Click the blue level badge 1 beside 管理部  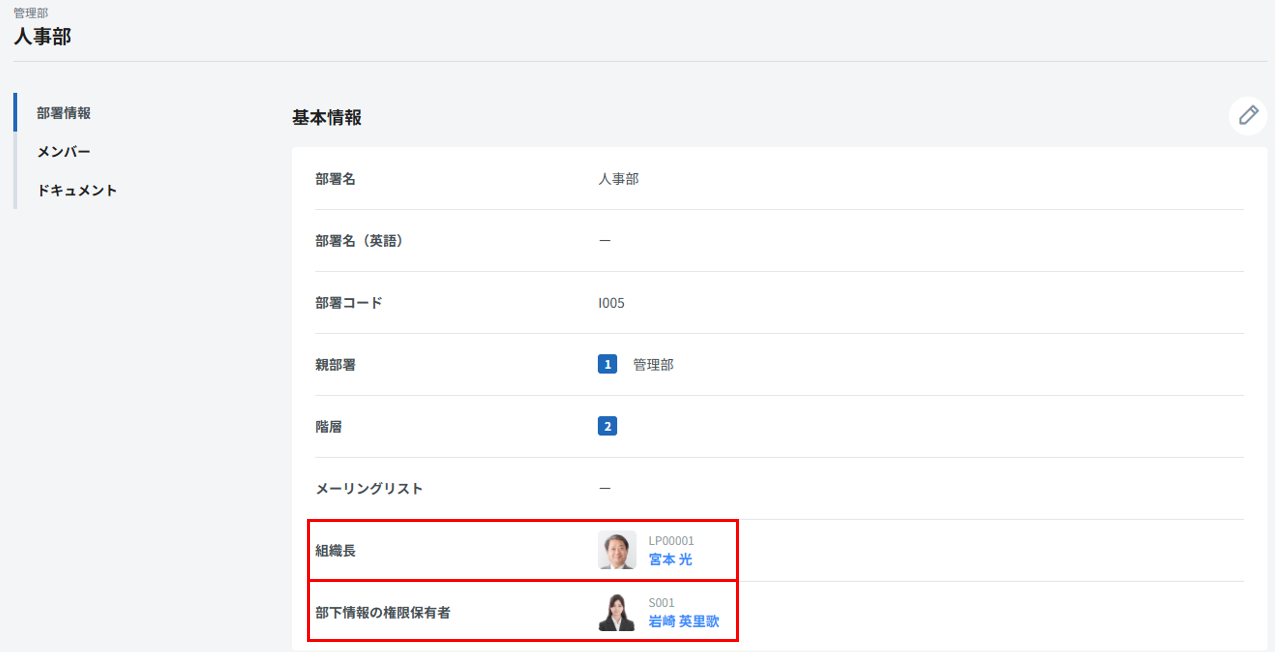tap(607, 365)
